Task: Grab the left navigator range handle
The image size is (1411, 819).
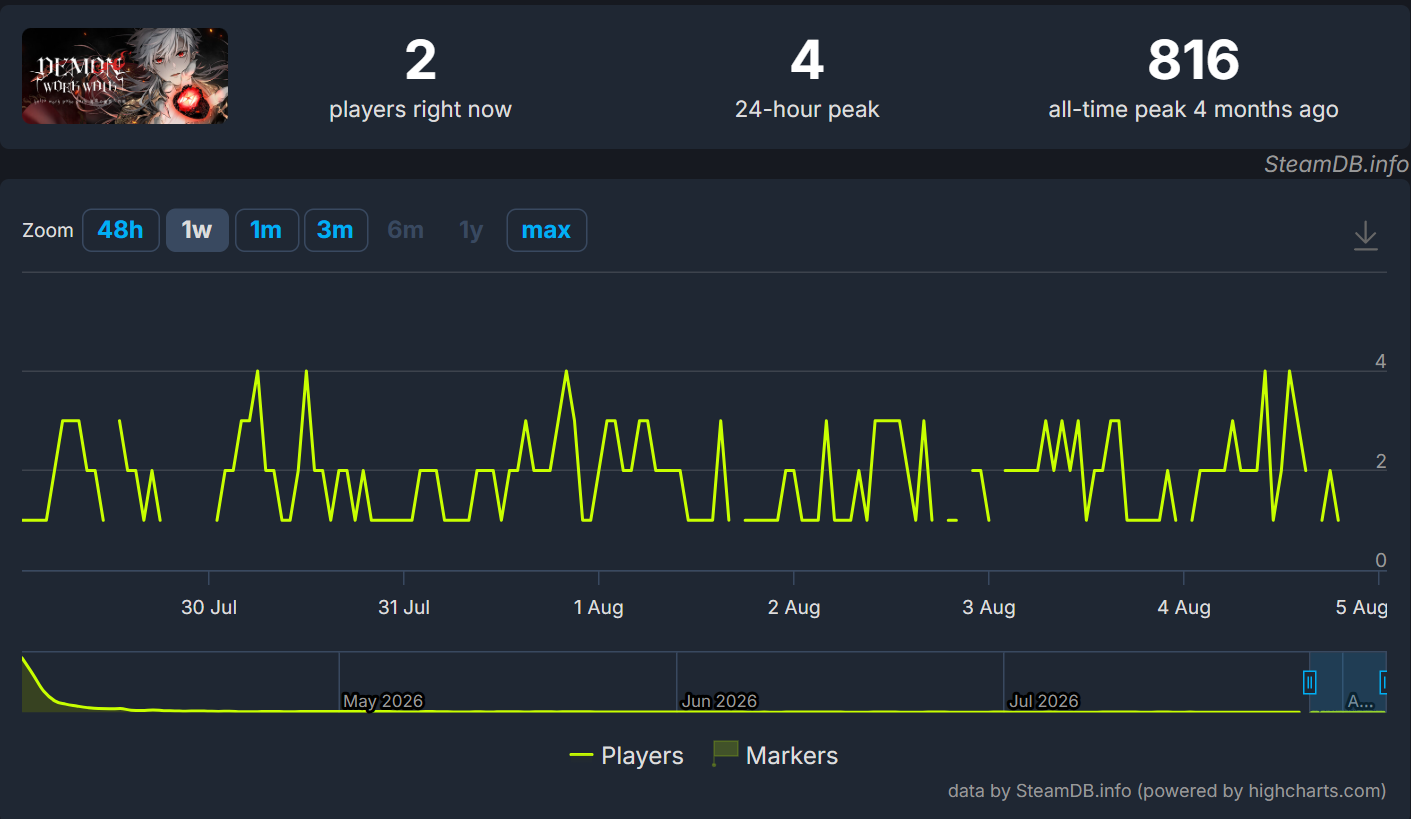Action: pos(1309,682)
